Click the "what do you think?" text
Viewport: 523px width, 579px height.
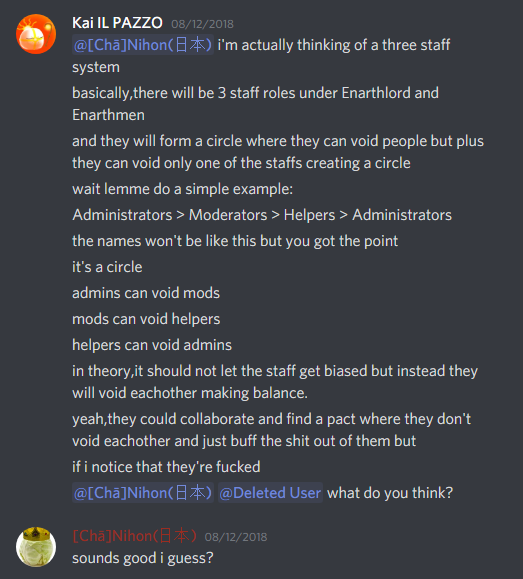click(x=390, y=493)
